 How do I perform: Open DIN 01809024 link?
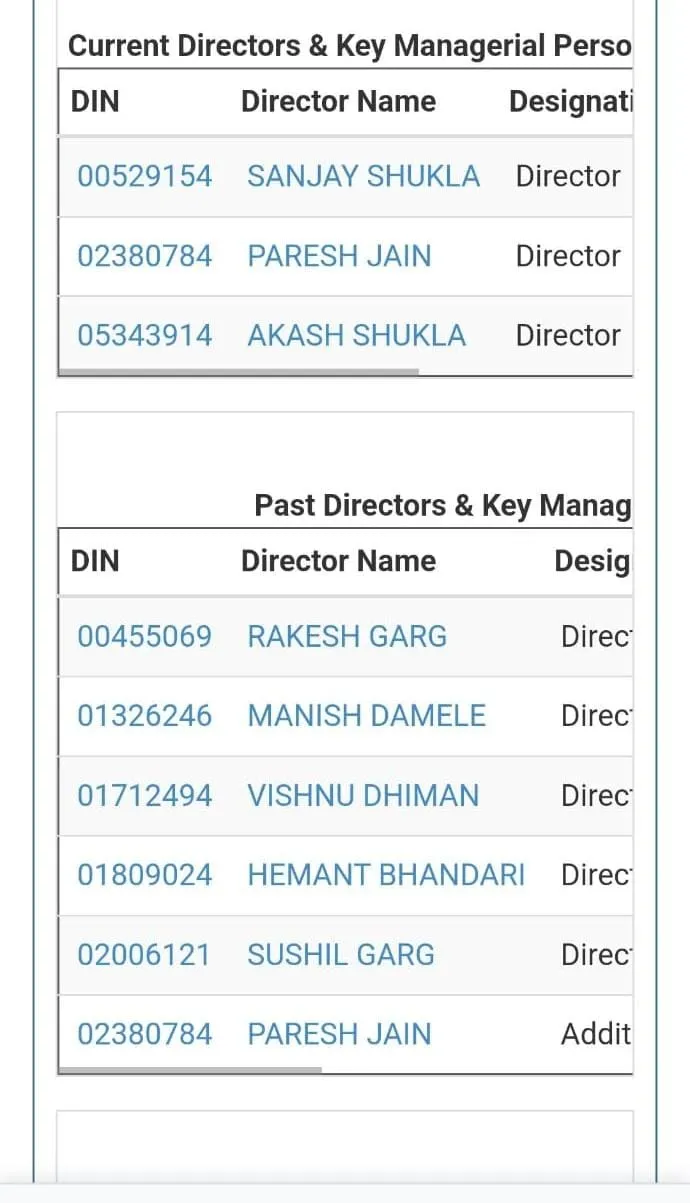pos(144,876)
